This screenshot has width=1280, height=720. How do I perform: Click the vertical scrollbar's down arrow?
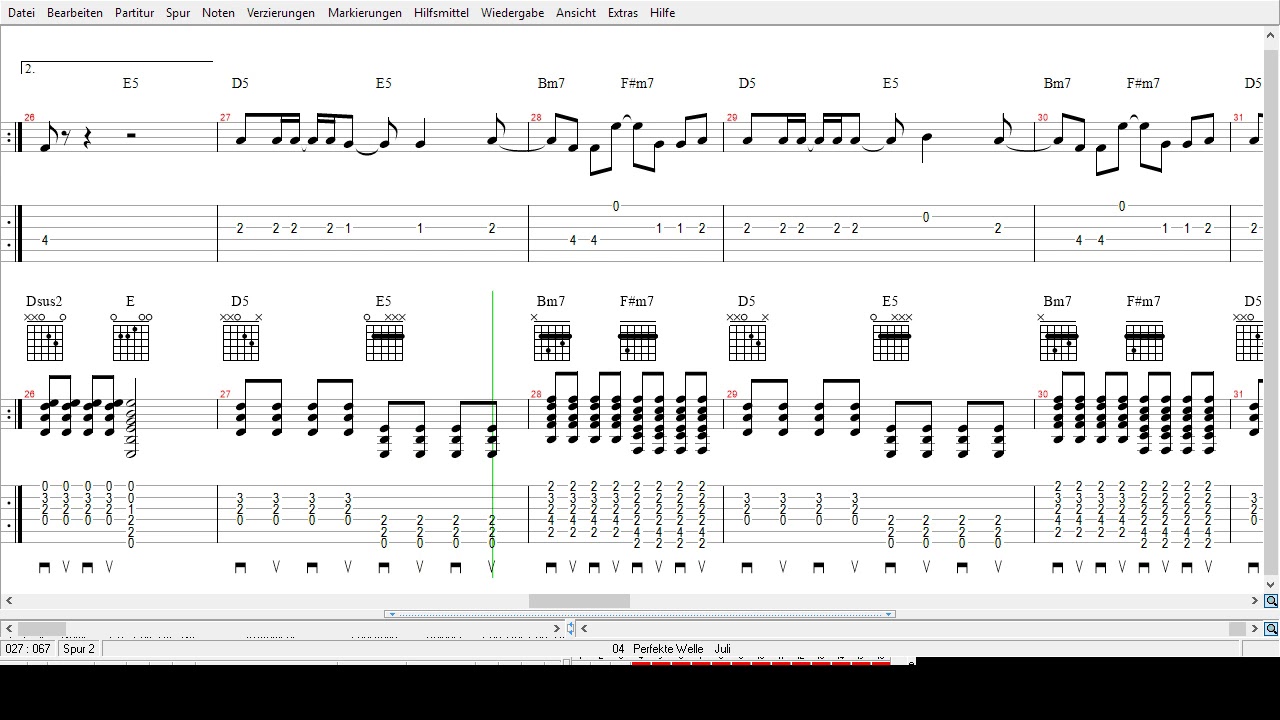pos(1272,585)
